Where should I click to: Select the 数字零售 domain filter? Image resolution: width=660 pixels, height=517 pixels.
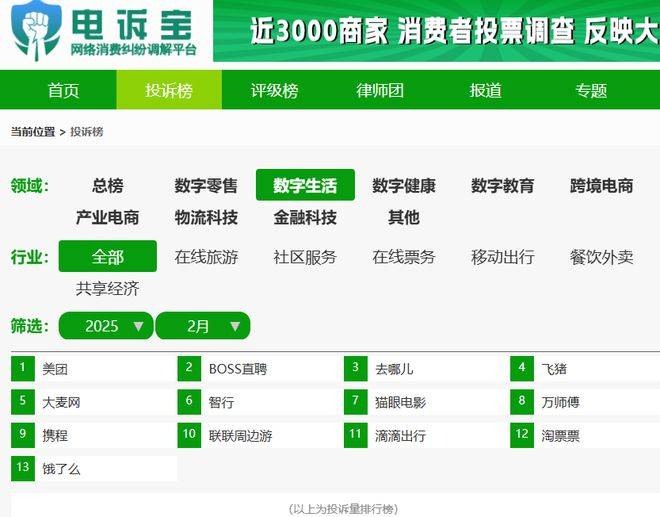[206, 185]
